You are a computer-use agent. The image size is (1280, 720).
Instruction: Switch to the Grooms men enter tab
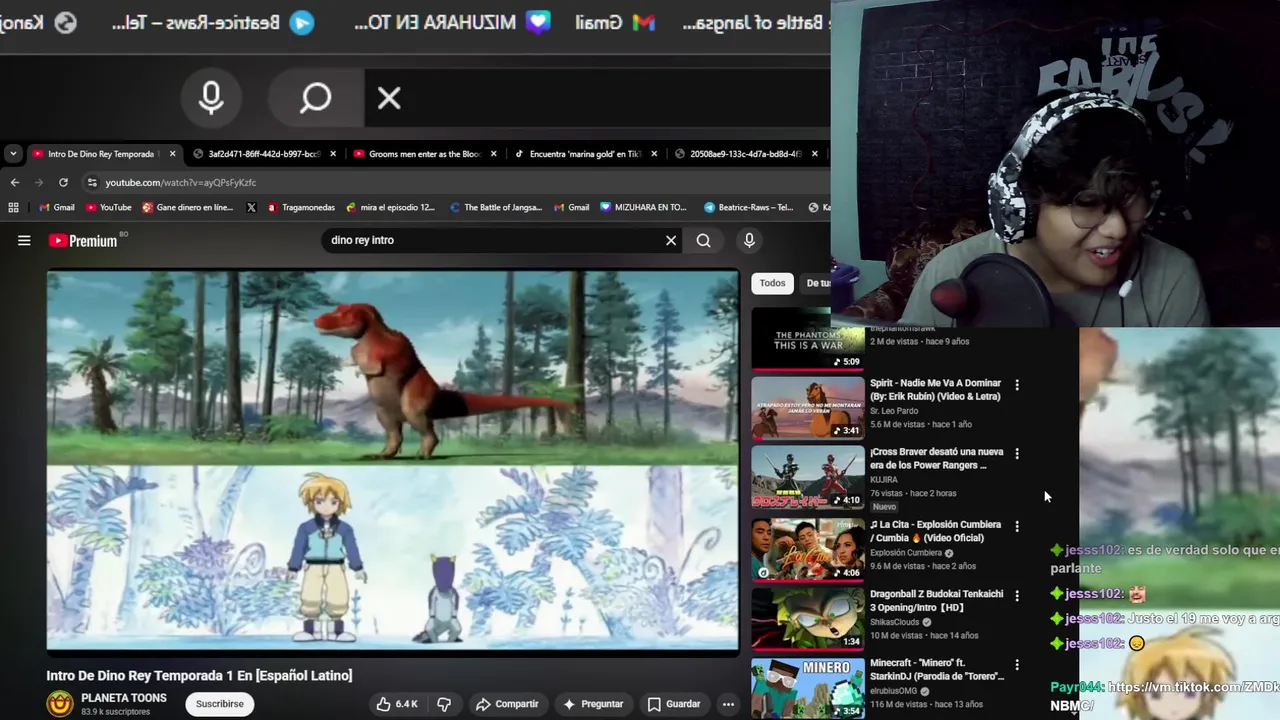click(417, 154)
